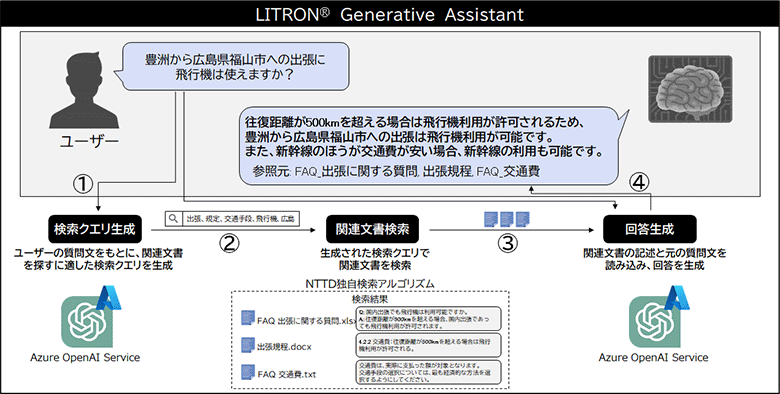Click the Azure 'A' logo under 回答生成
The width and height of the screenshot is (780, 394).
click(676, 297)
